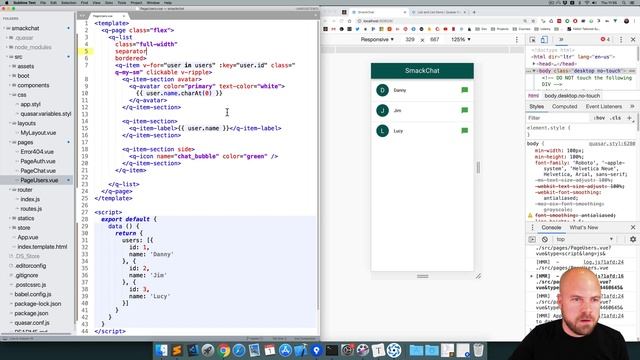Open Console settings gear

[633, 240]
